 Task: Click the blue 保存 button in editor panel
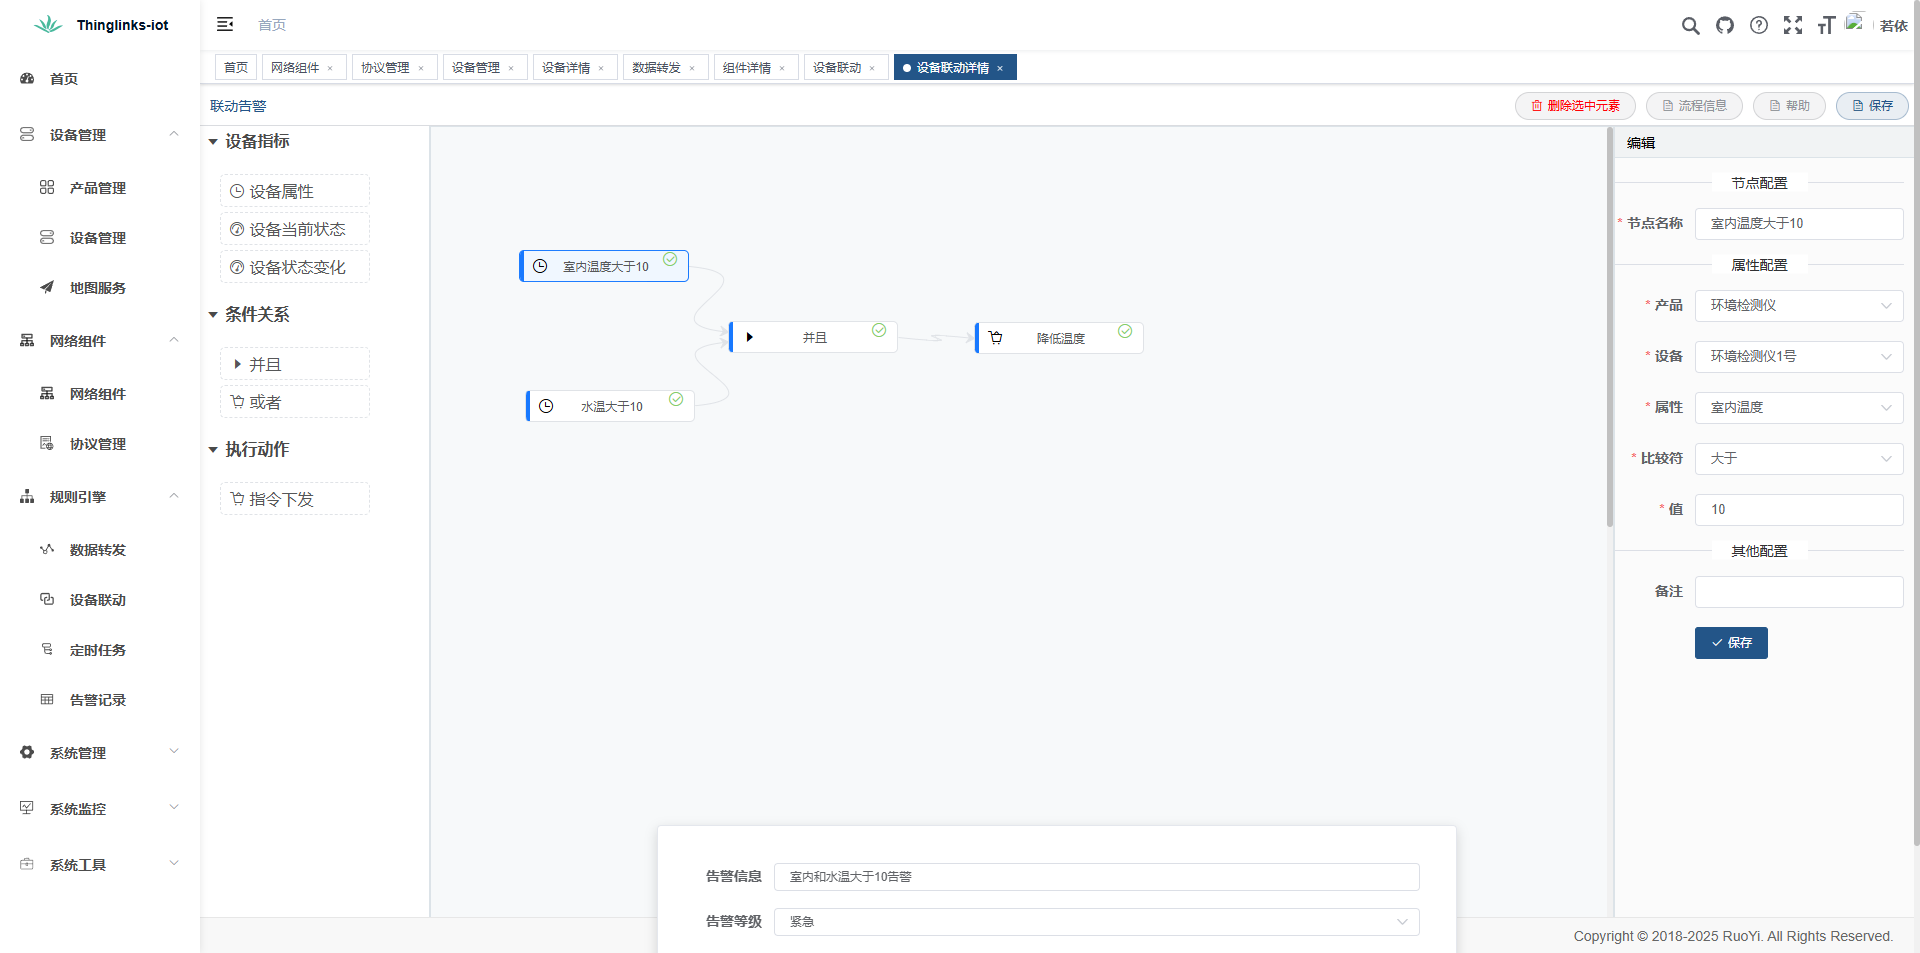point(1731,643)
